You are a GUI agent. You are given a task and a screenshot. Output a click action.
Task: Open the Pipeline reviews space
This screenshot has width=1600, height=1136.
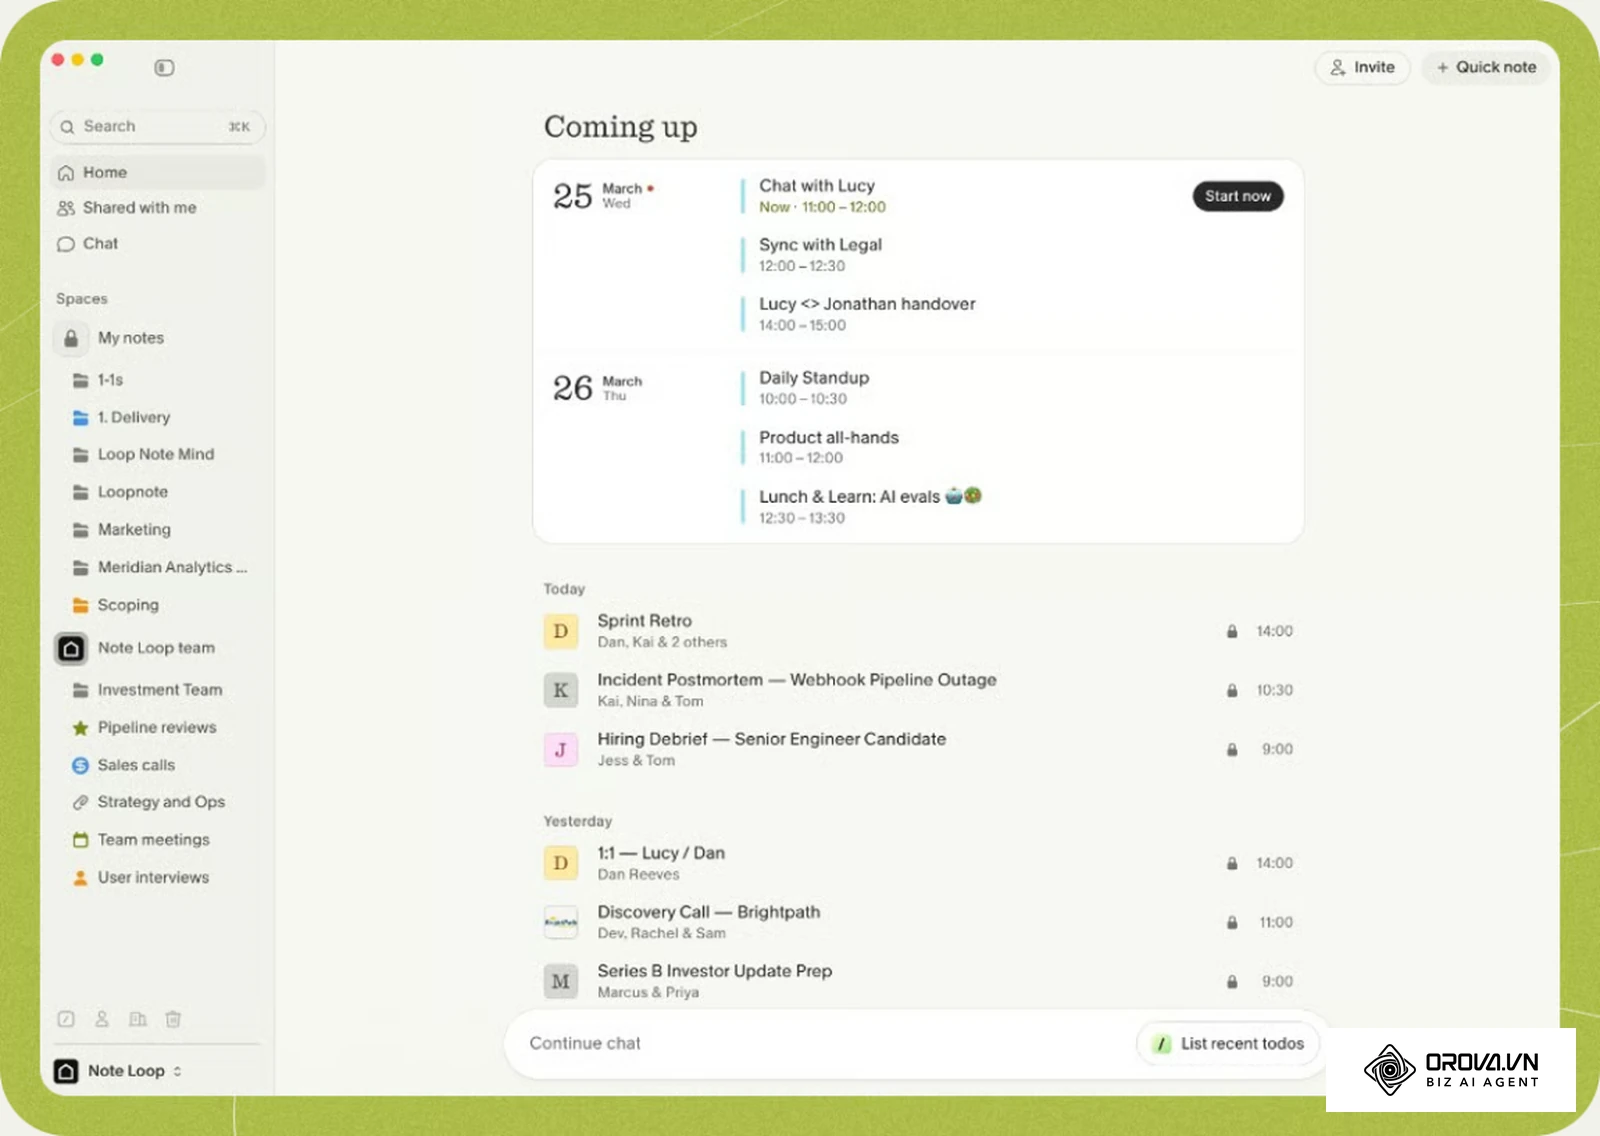tap(157, 728)
